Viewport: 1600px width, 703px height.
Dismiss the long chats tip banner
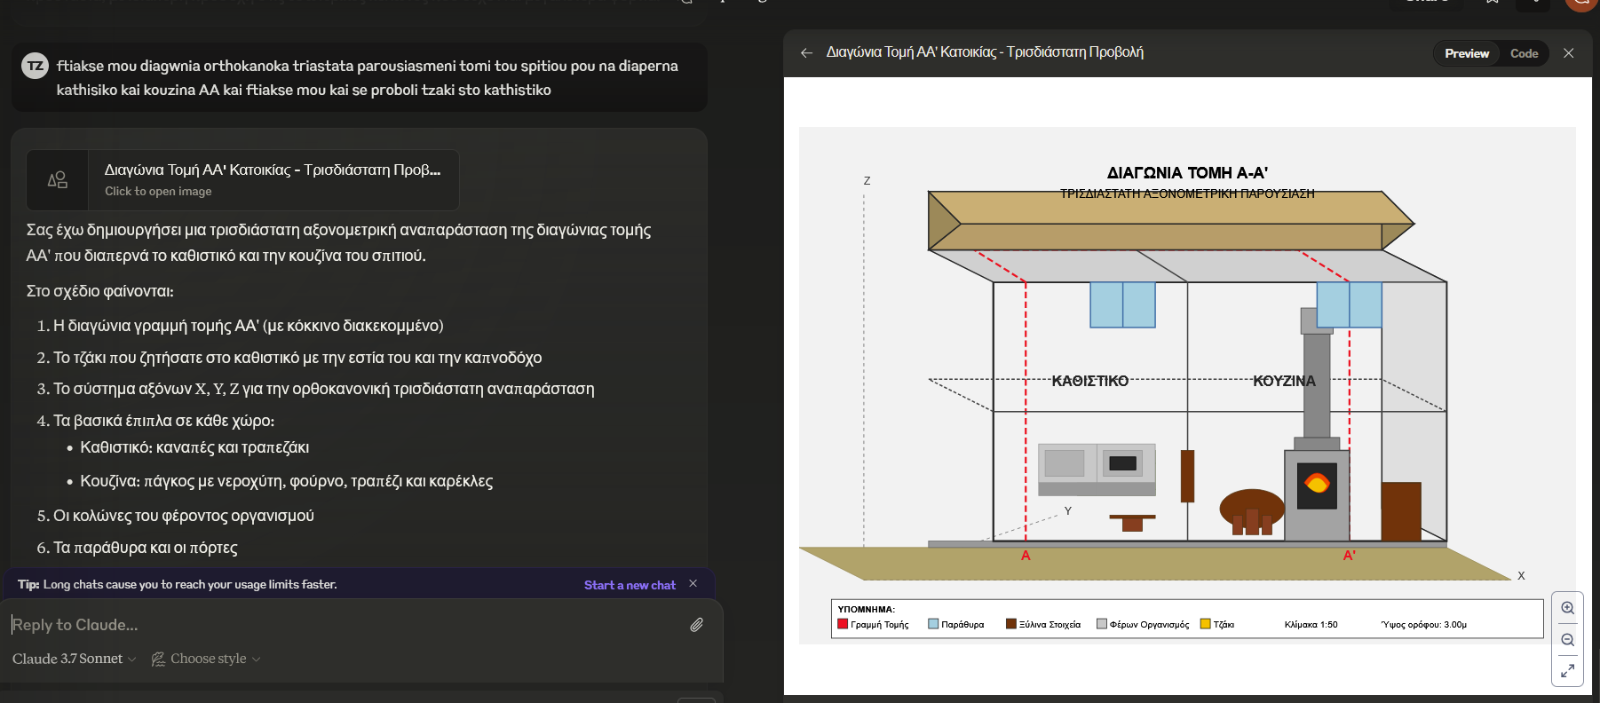(693, 584)
